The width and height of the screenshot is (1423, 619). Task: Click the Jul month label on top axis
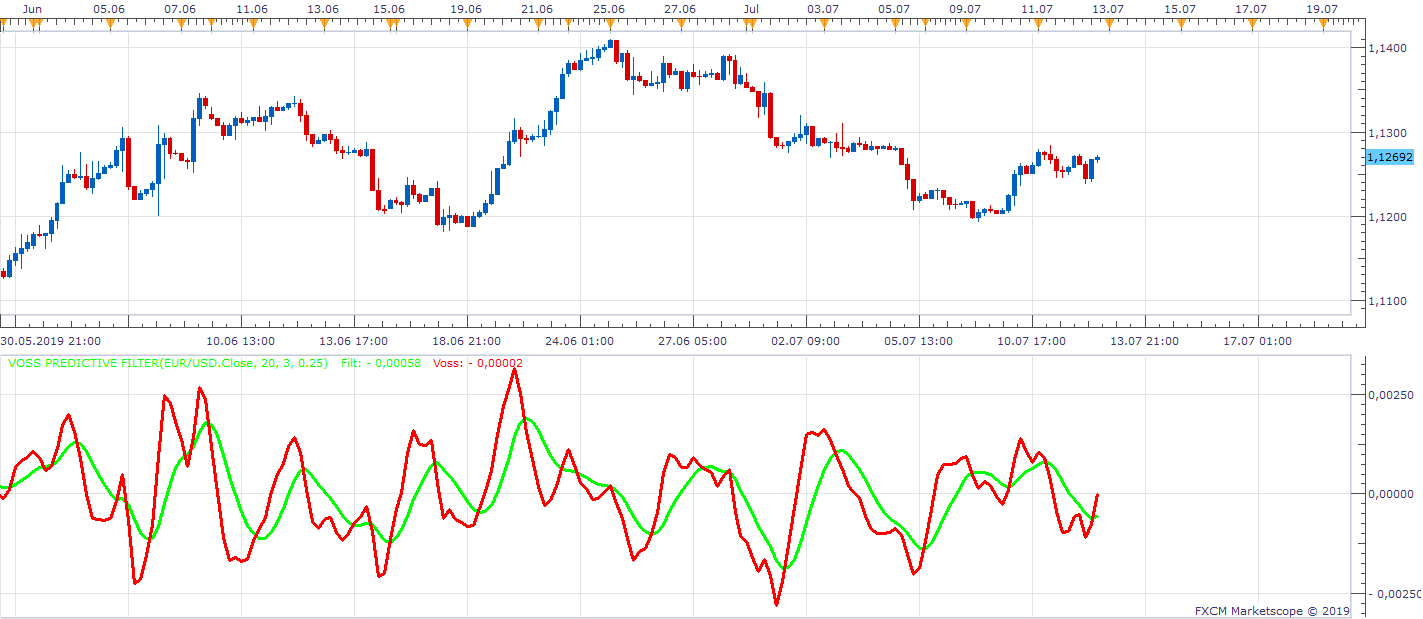pyautogui.click(x=752, y=8)
